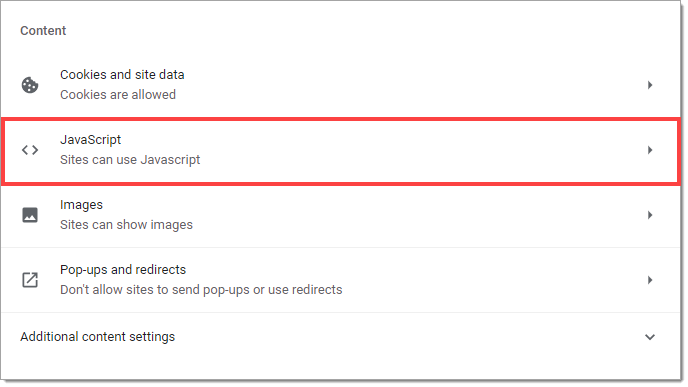The height and width of the screenshot is (387, 688).
Task: Click the pop-ups external link icon
Action: pos(30,280)
